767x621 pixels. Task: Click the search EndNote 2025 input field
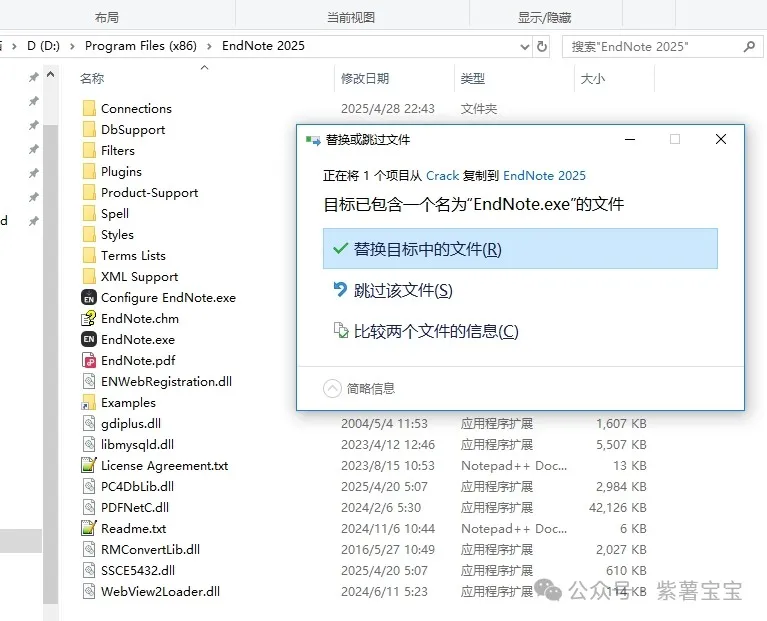[650, 46]
